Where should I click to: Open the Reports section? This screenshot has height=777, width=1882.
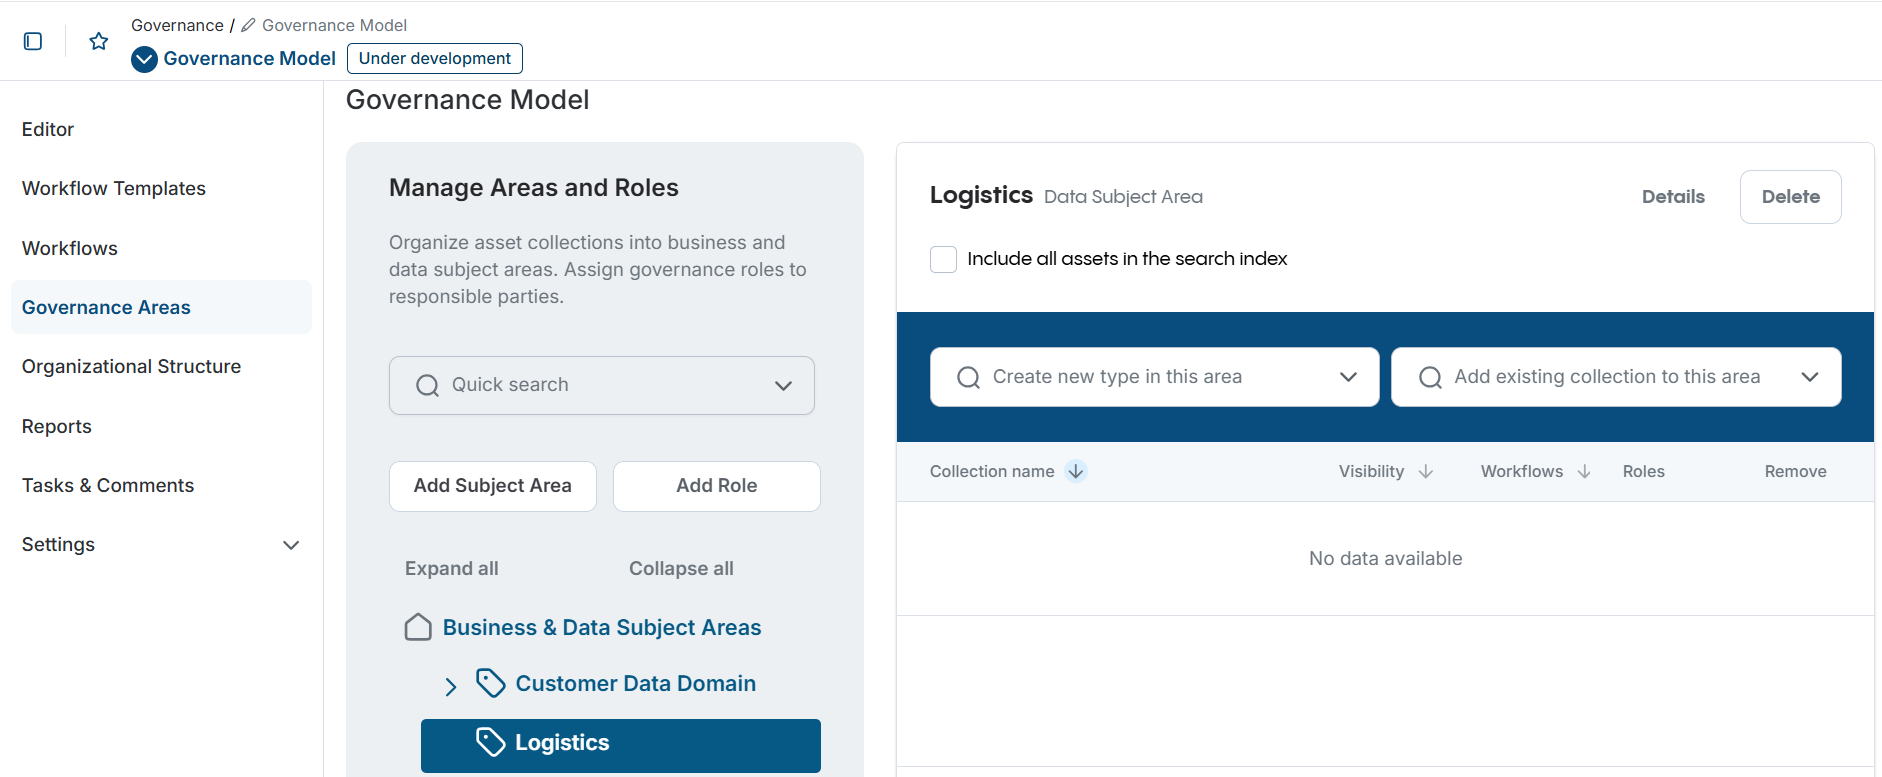point(56,426)
